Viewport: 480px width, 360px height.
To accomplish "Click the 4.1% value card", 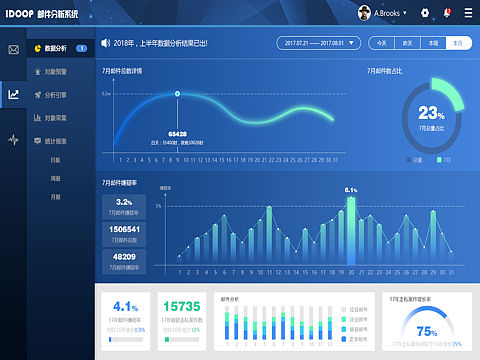I will pyautogui.click(x=125, y=321).
